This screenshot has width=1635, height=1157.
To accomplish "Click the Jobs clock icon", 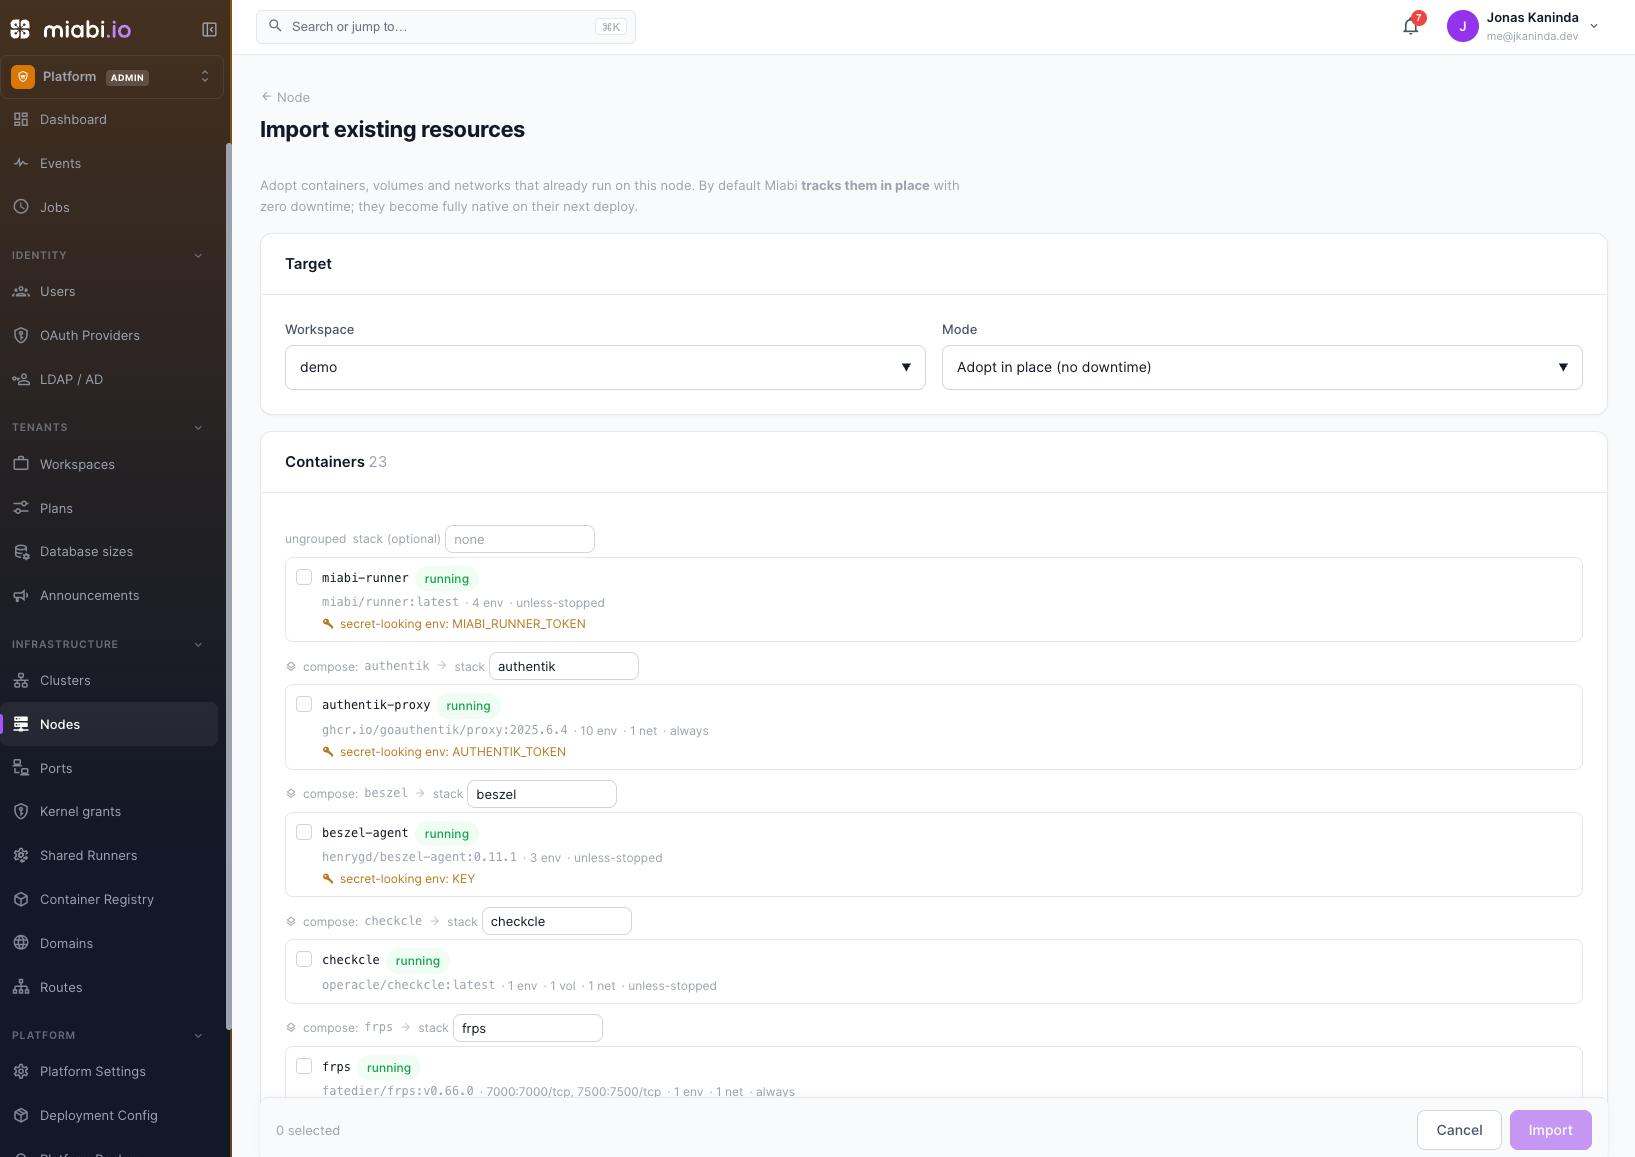I will coord(21,207).
